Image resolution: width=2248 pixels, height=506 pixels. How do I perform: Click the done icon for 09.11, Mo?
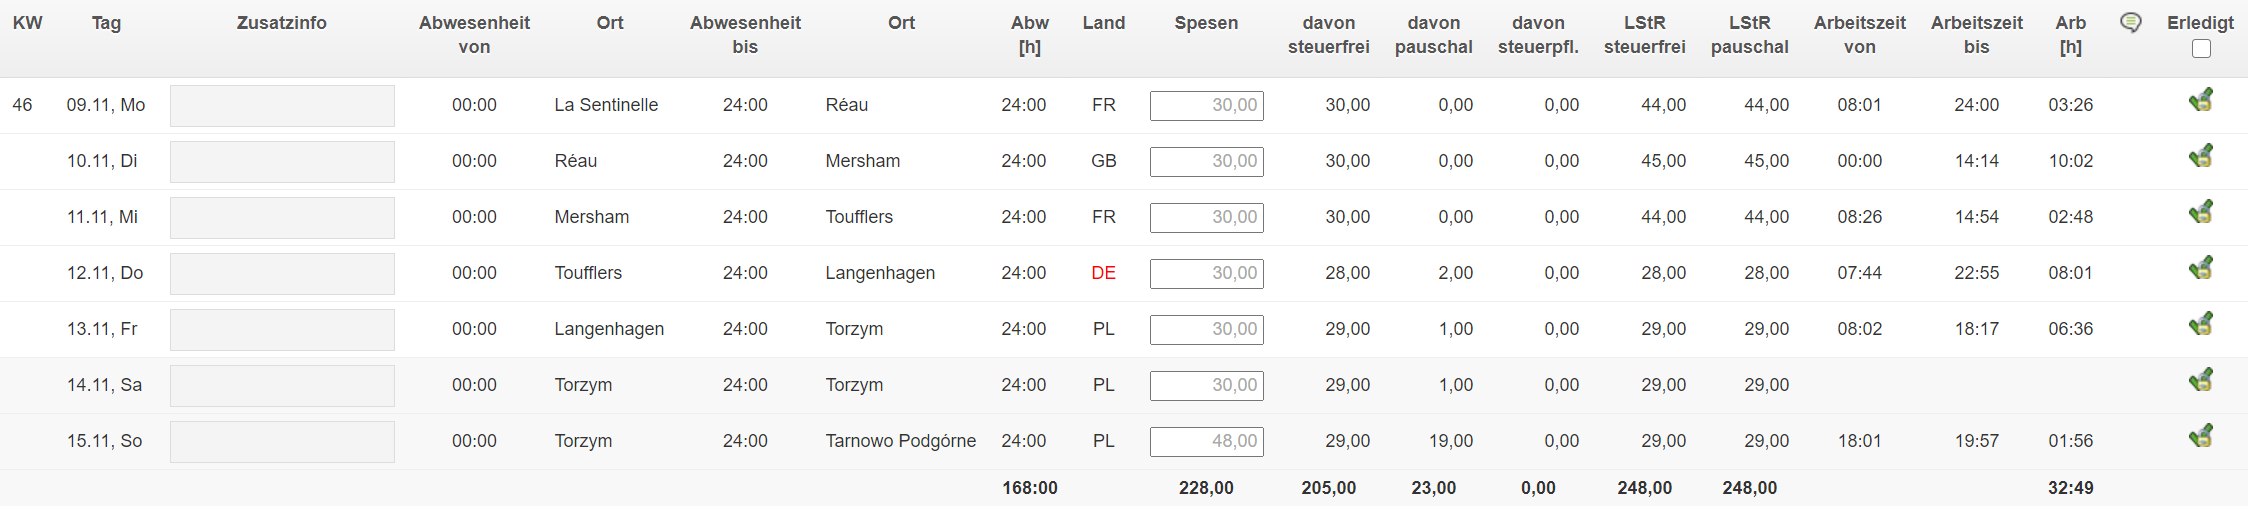[x=2200, y=100]
